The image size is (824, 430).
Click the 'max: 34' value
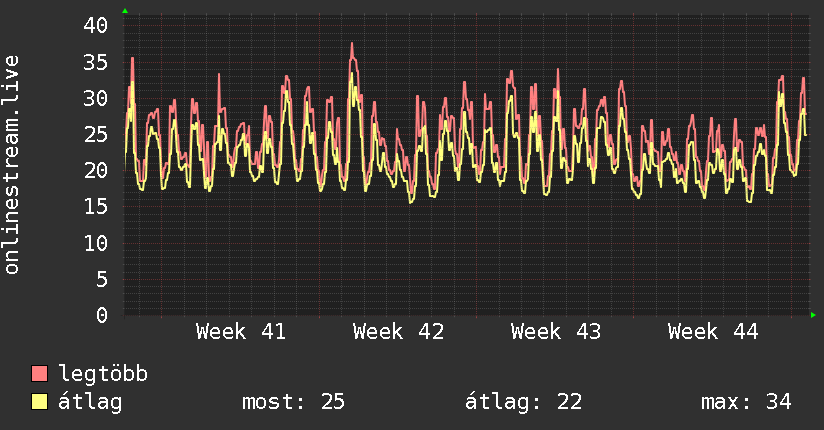746,402
